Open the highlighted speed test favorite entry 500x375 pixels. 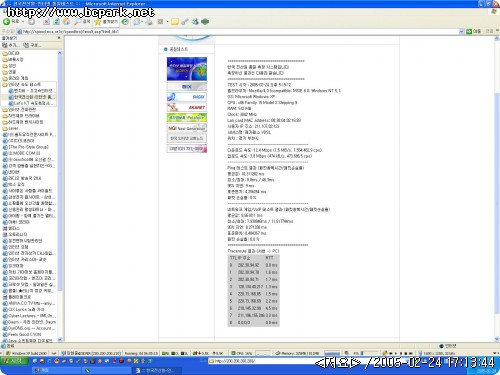31,97
